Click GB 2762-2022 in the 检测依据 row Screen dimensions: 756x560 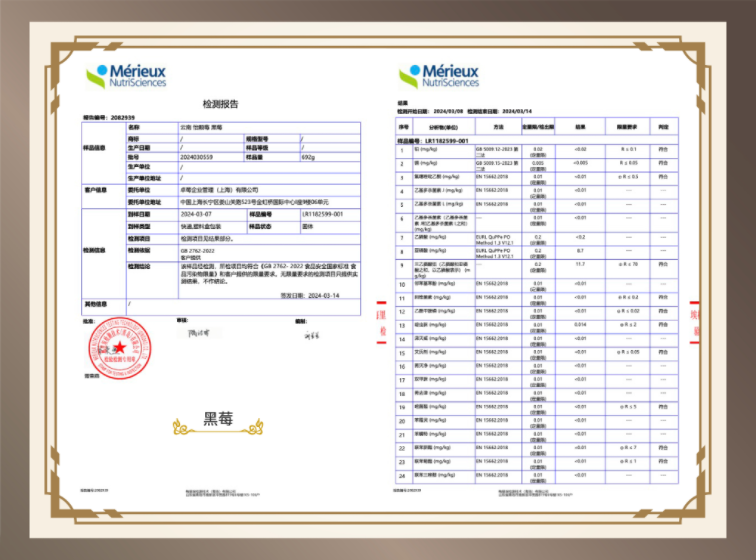click(197, 251)
